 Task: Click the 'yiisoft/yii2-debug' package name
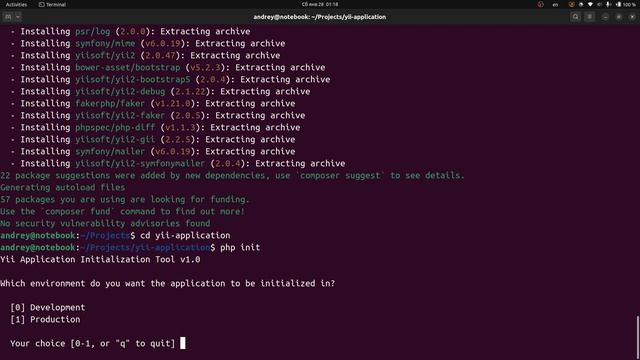coord(120,91)
